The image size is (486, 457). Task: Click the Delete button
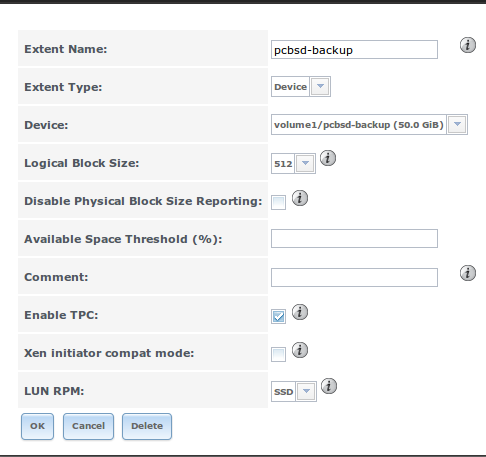click(x=147, y=426)
